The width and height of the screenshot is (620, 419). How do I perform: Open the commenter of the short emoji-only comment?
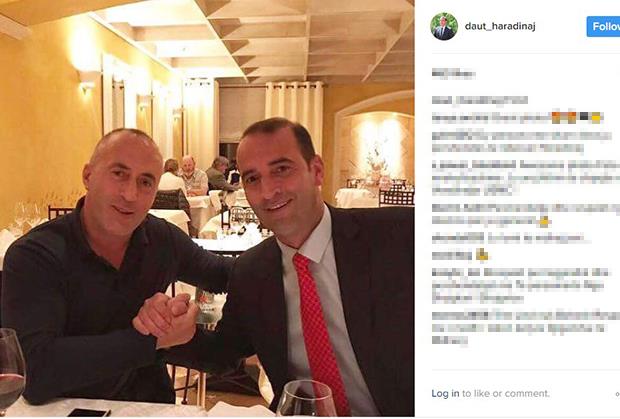click(452, 255)
